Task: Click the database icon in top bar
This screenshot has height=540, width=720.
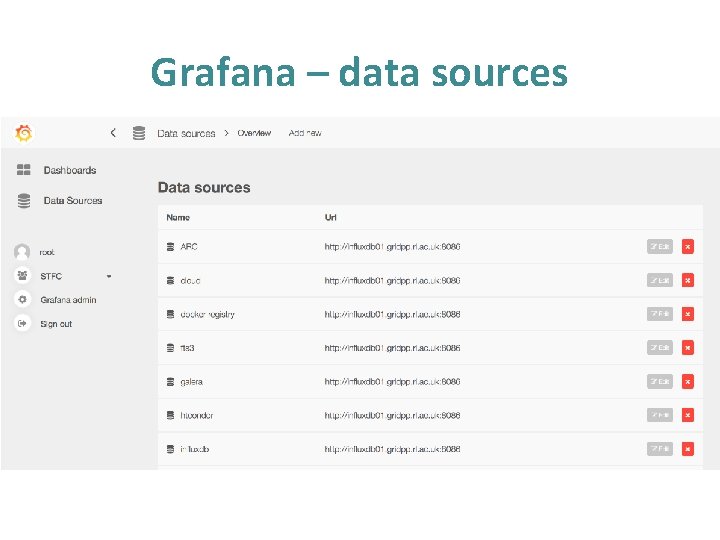Action: click(x=139, y=133)
